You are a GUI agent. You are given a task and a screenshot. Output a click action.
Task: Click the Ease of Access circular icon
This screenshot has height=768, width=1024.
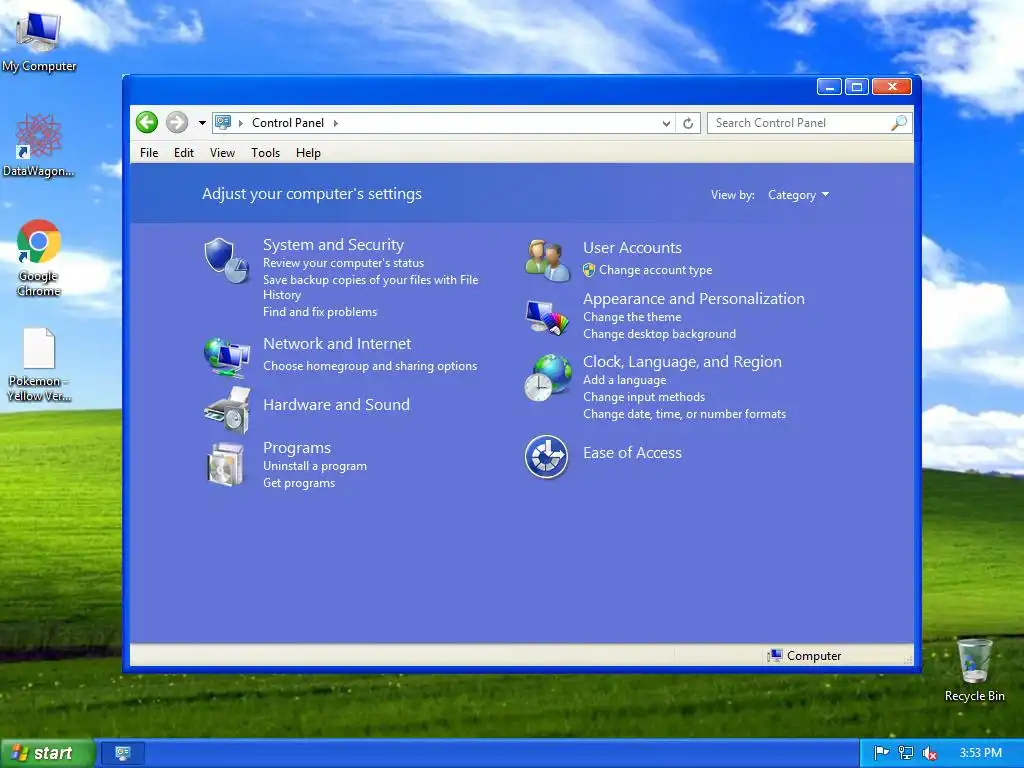click(546, 456)
